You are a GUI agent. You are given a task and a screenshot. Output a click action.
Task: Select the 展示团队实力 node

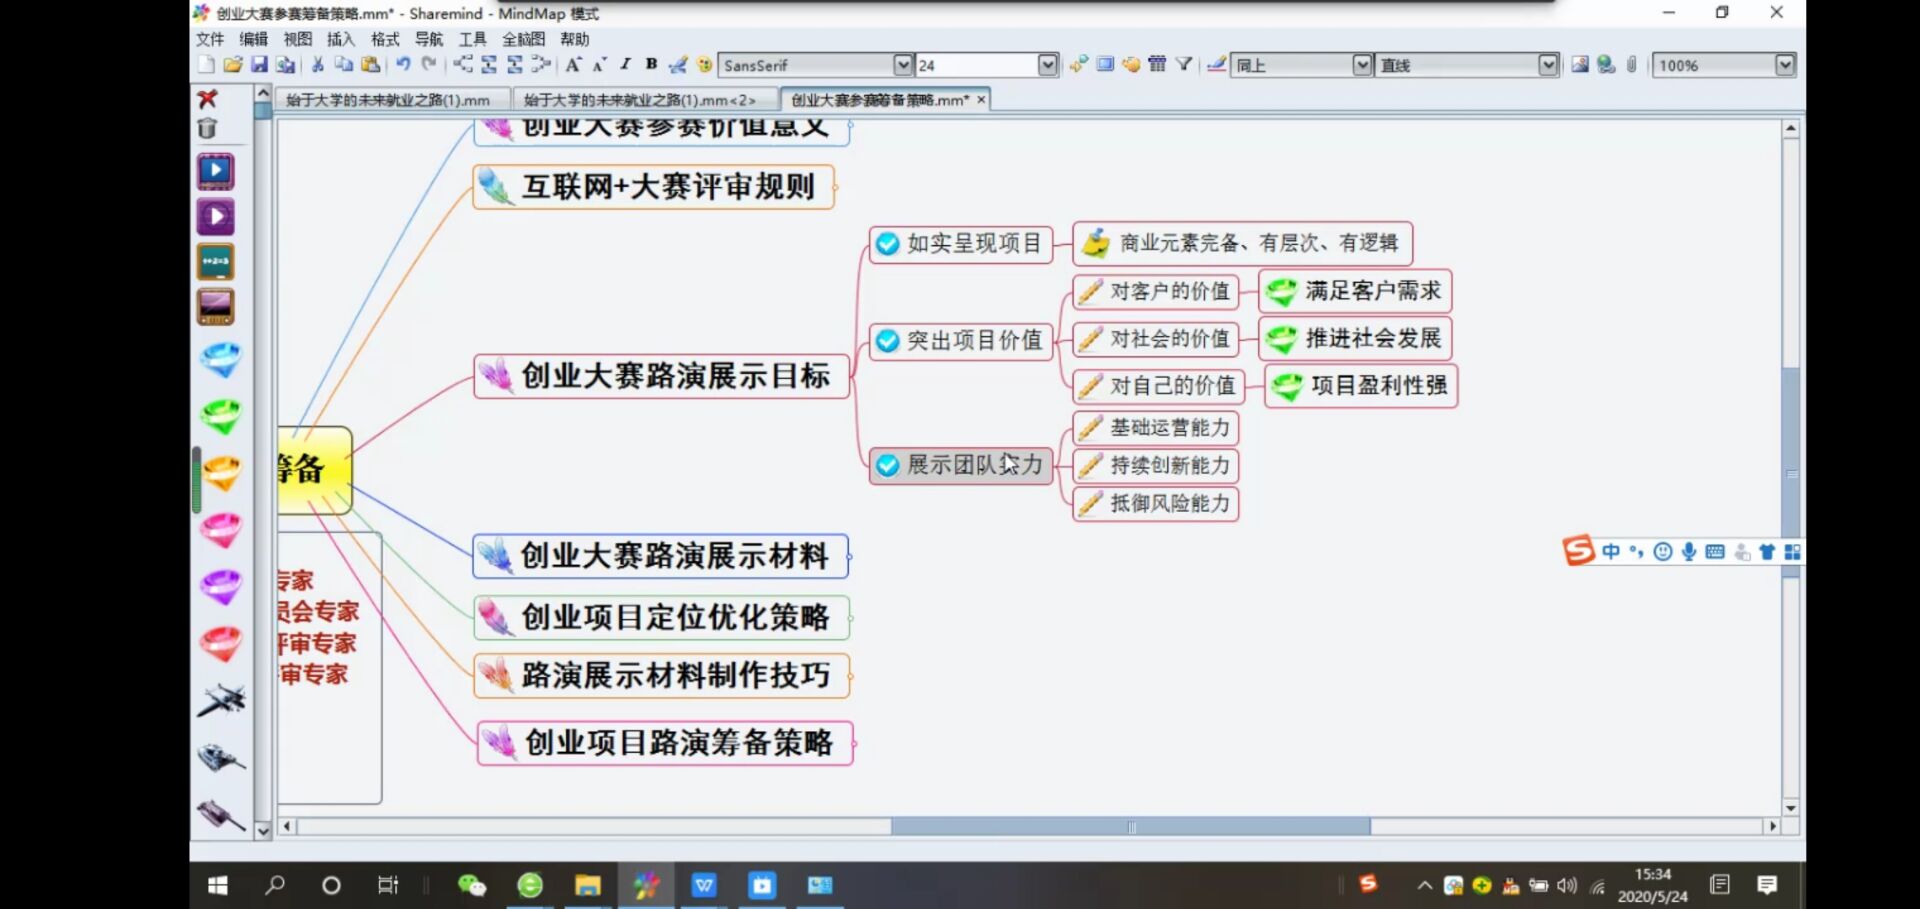click(973, 465)
